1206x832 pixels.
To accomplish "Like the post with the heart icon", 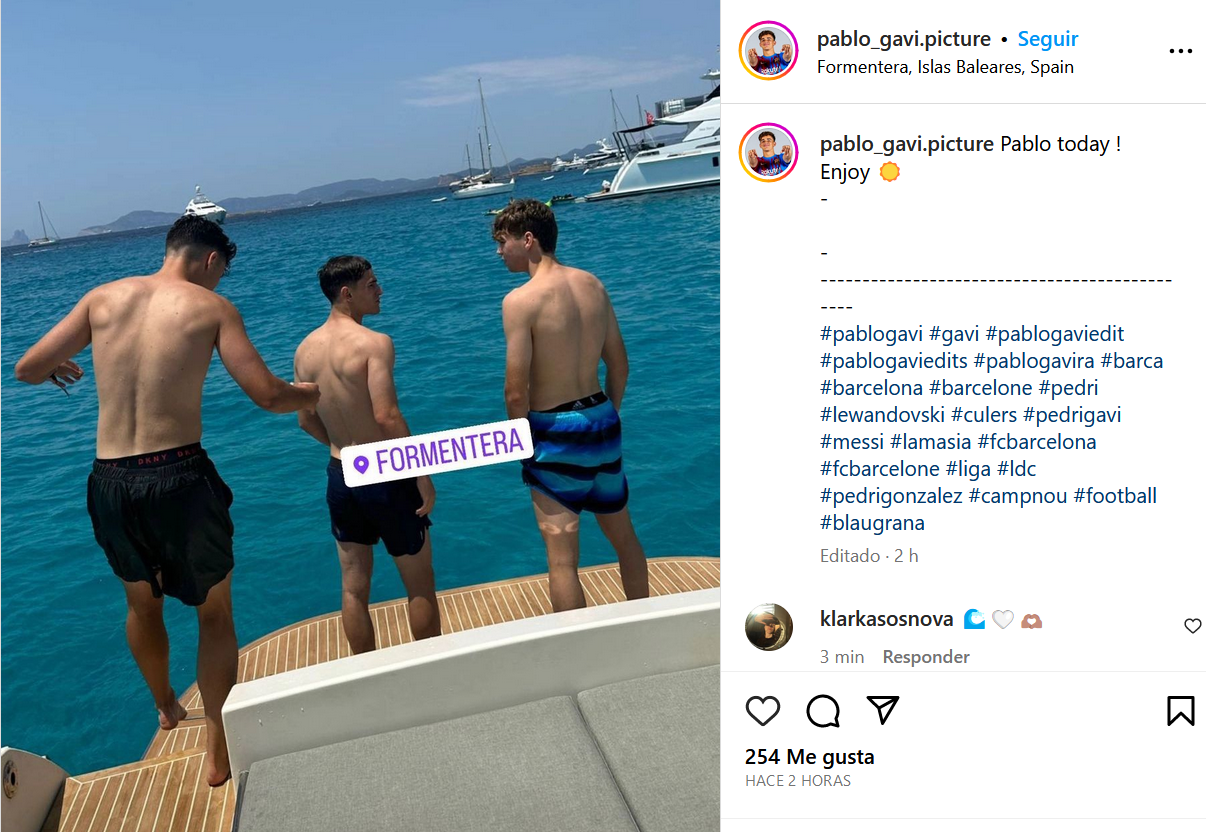I will click(763, 711).
